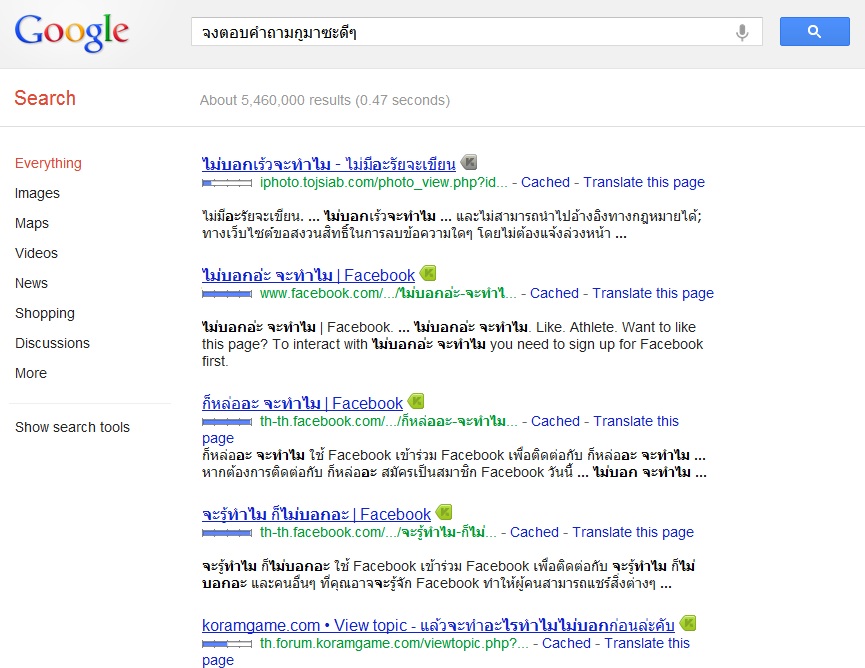Translate the ก็หล่ออะ Facebook result page
865x668 pixels.
pyautogui.click(x=636, y=421)
